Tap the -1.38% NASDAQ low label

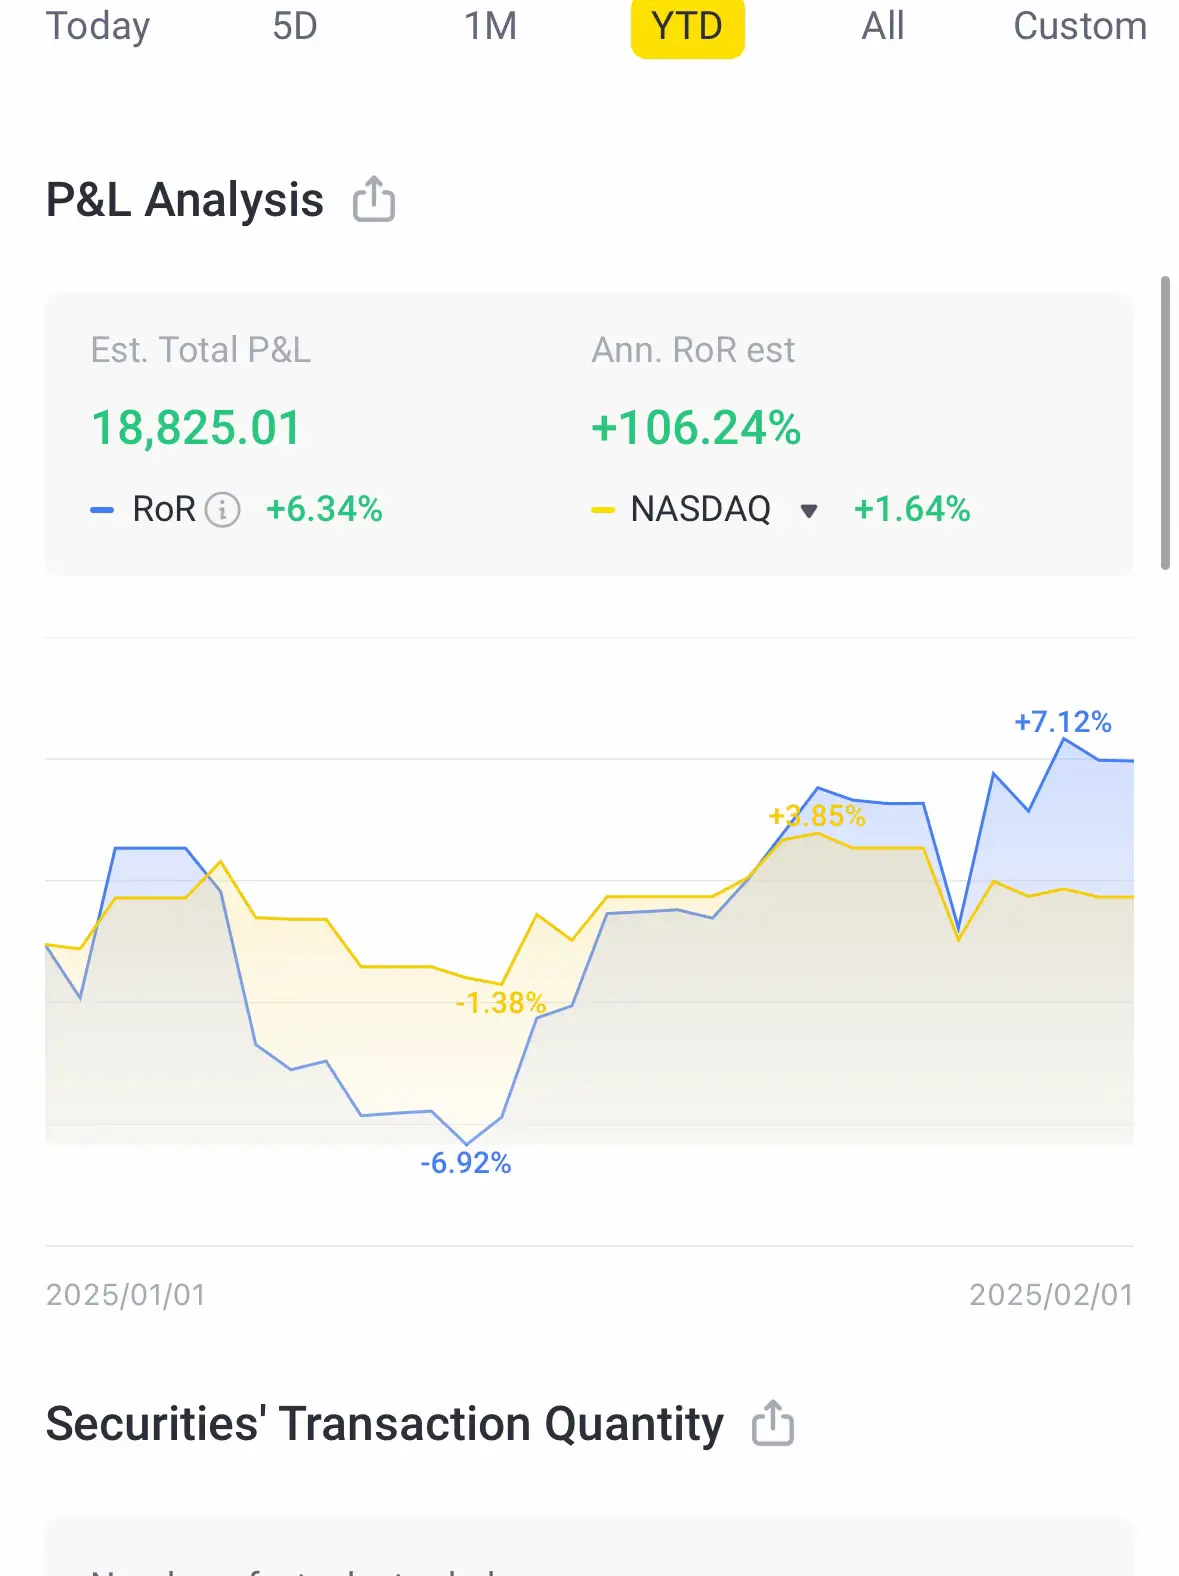[501, 1003]
